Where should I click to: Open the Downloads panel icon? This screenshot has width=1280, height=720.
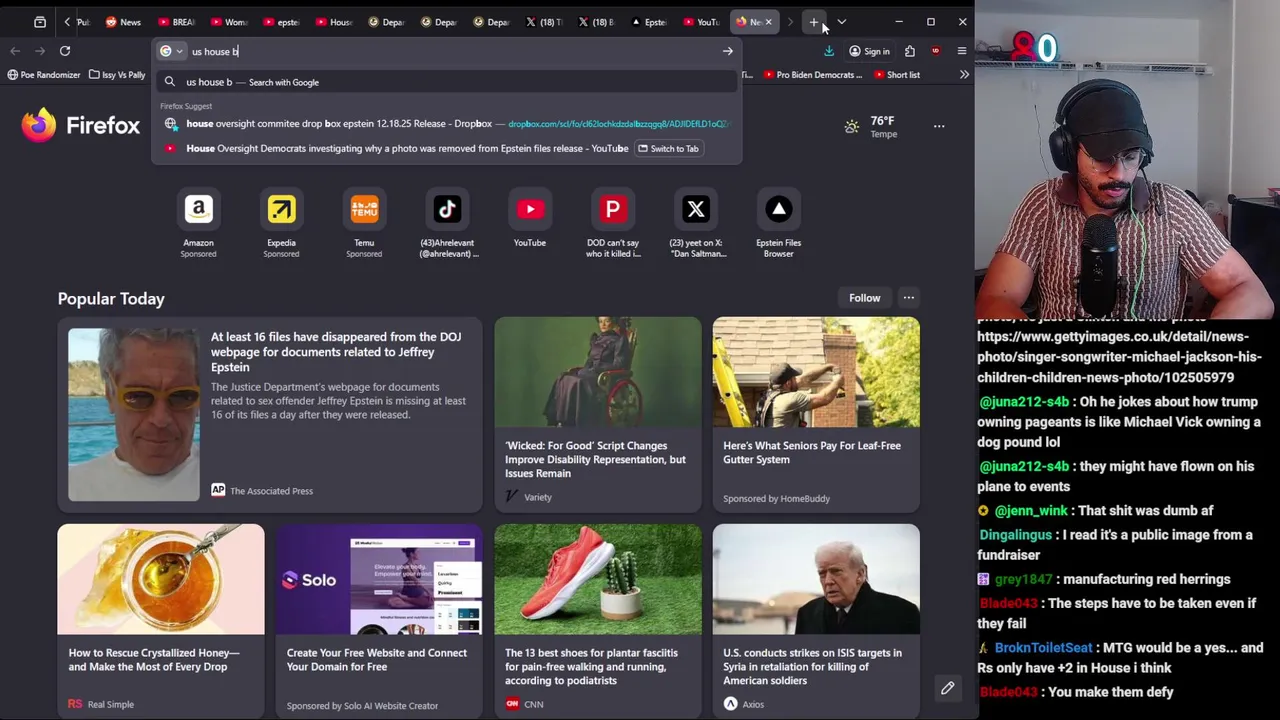tap(828, 51)
